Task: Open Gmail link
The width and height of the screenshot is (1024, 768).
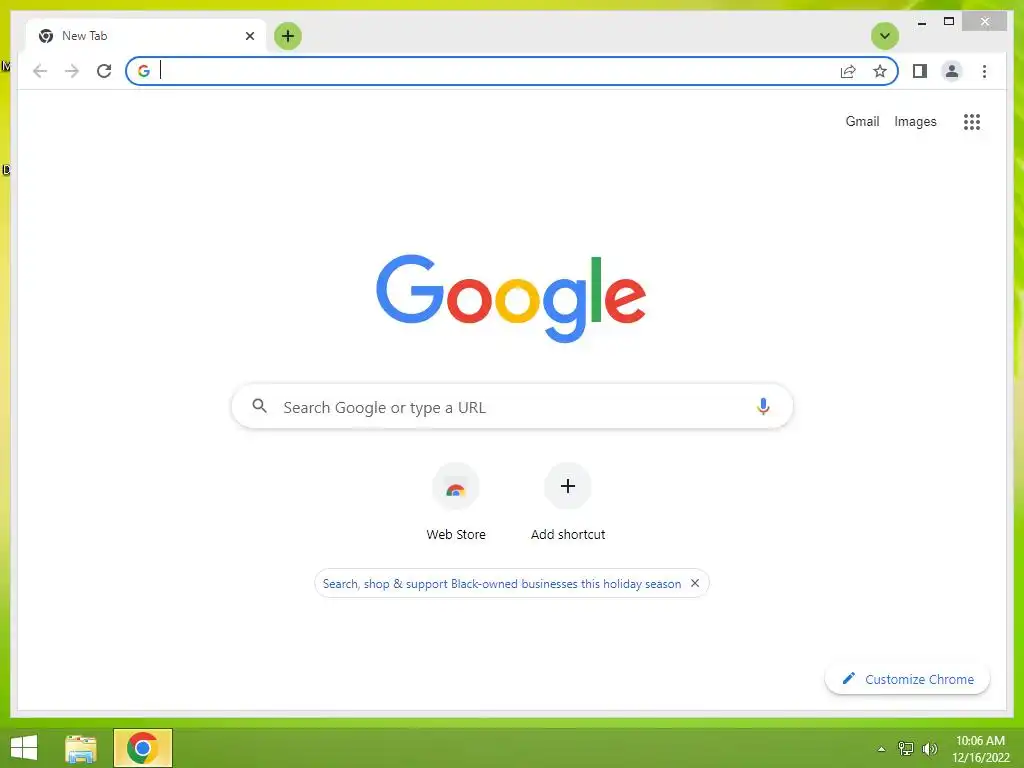Action: (x=862, y=121)
